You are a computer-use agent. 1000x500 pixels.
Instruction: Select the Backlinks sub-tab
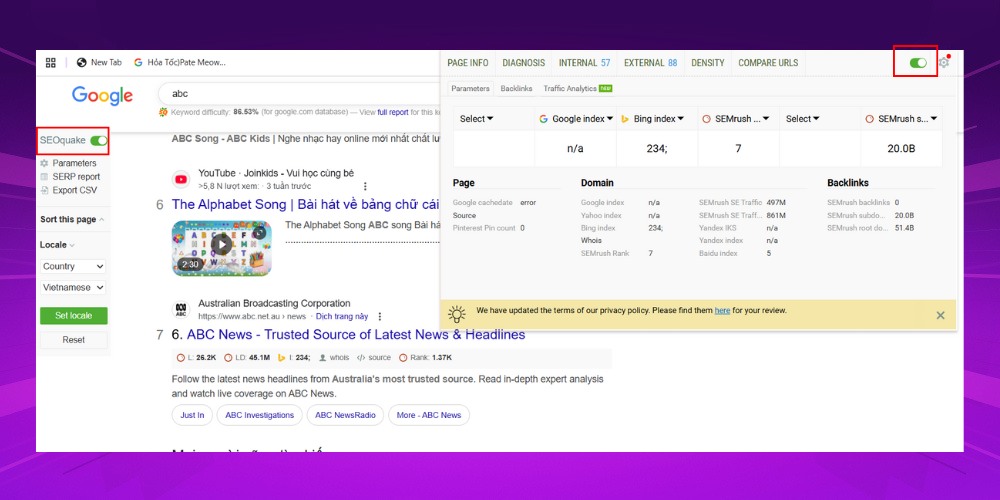coord(517,89)
